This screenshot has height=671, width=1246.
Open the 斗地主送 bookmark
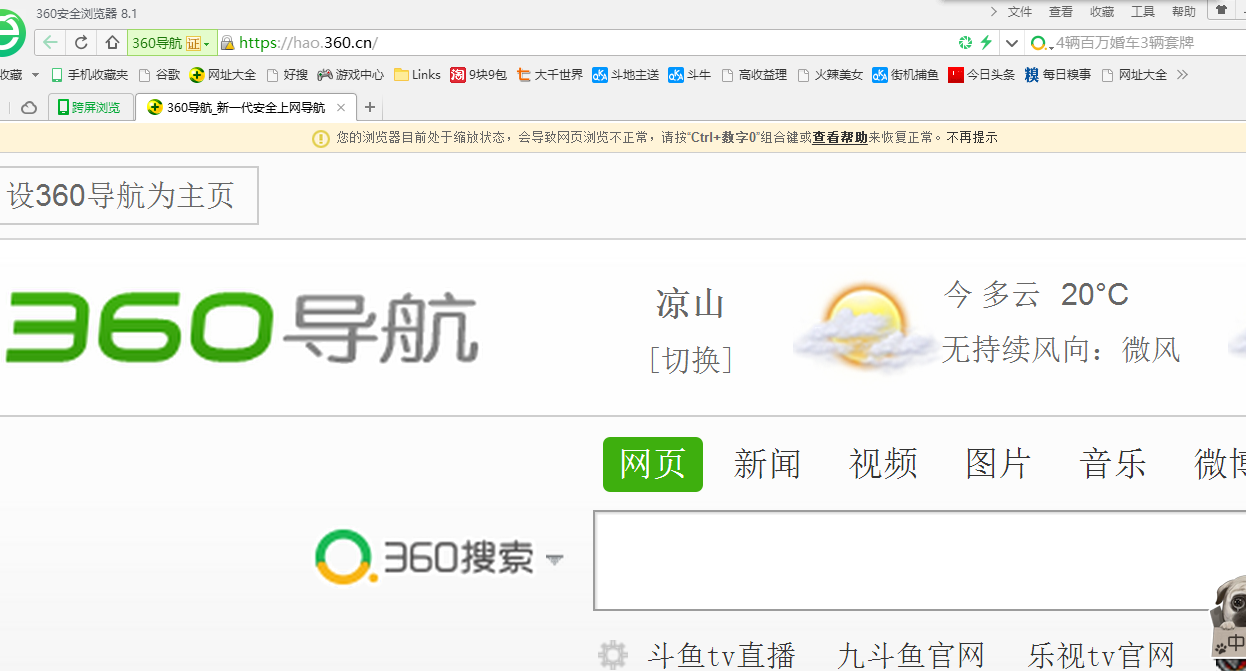coord(625,75)
